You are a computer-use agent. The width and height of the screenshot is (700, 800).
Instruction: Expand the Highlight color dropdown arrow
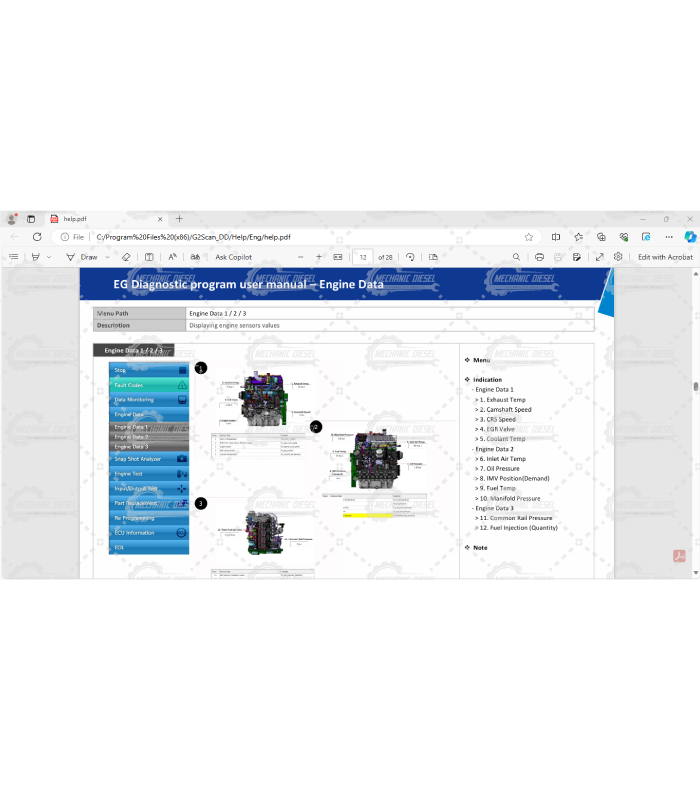[49, 257]
